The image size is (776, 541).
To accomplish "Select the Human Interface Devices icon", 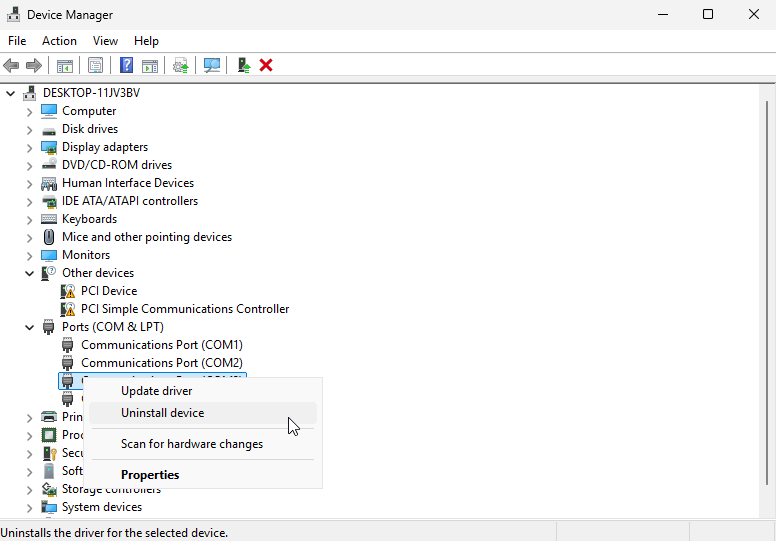I will point(49,183).
